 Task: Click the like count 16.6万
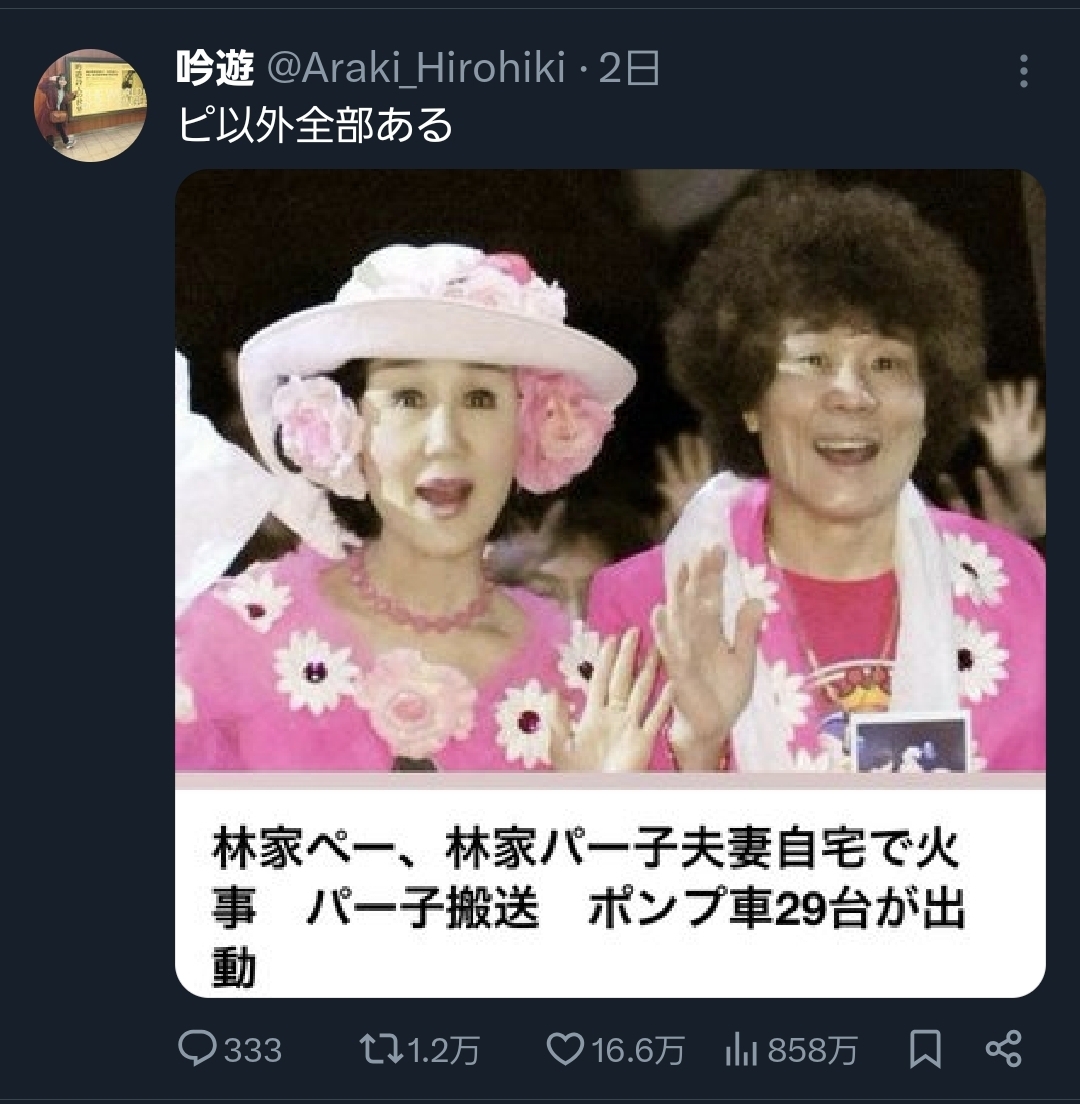click(638, 1050)
